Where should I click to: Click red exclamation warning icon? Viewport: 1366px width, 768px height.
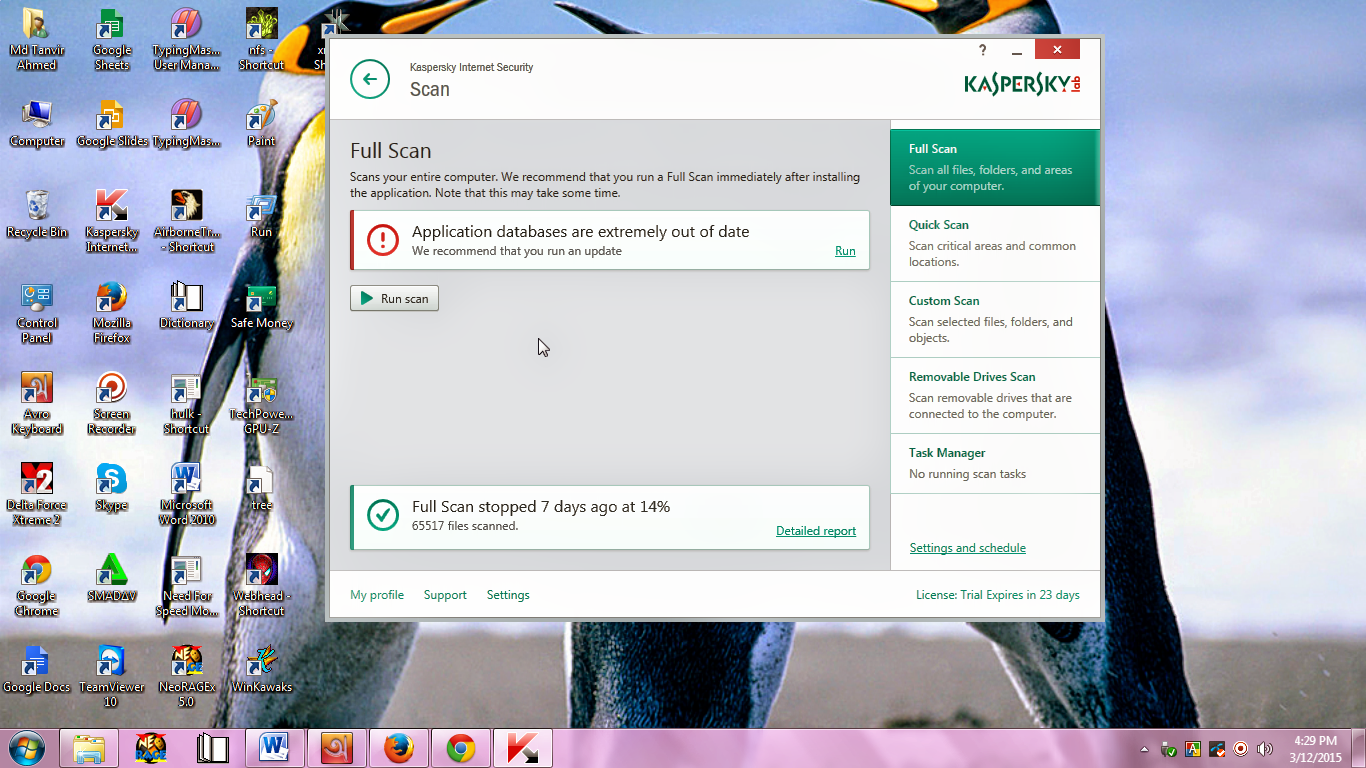(x=382, y=240)
